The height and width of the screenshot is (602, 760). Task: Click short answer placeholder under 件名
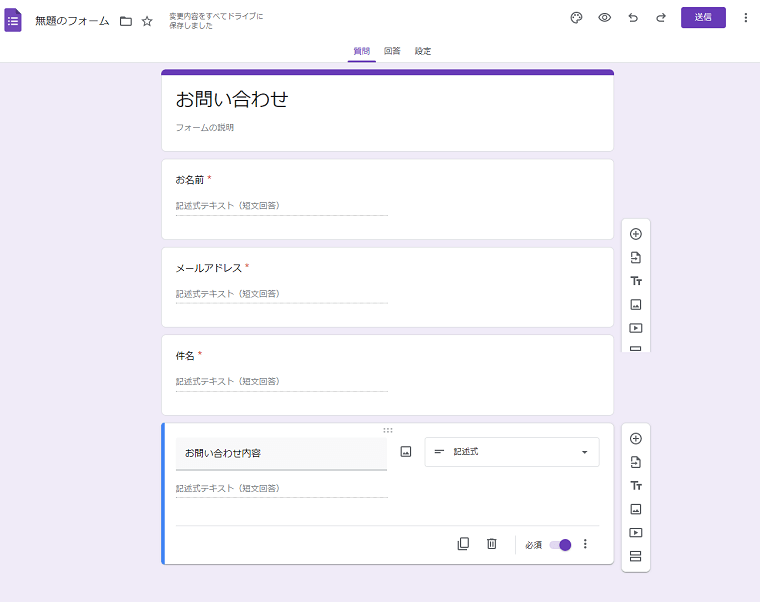228,381
